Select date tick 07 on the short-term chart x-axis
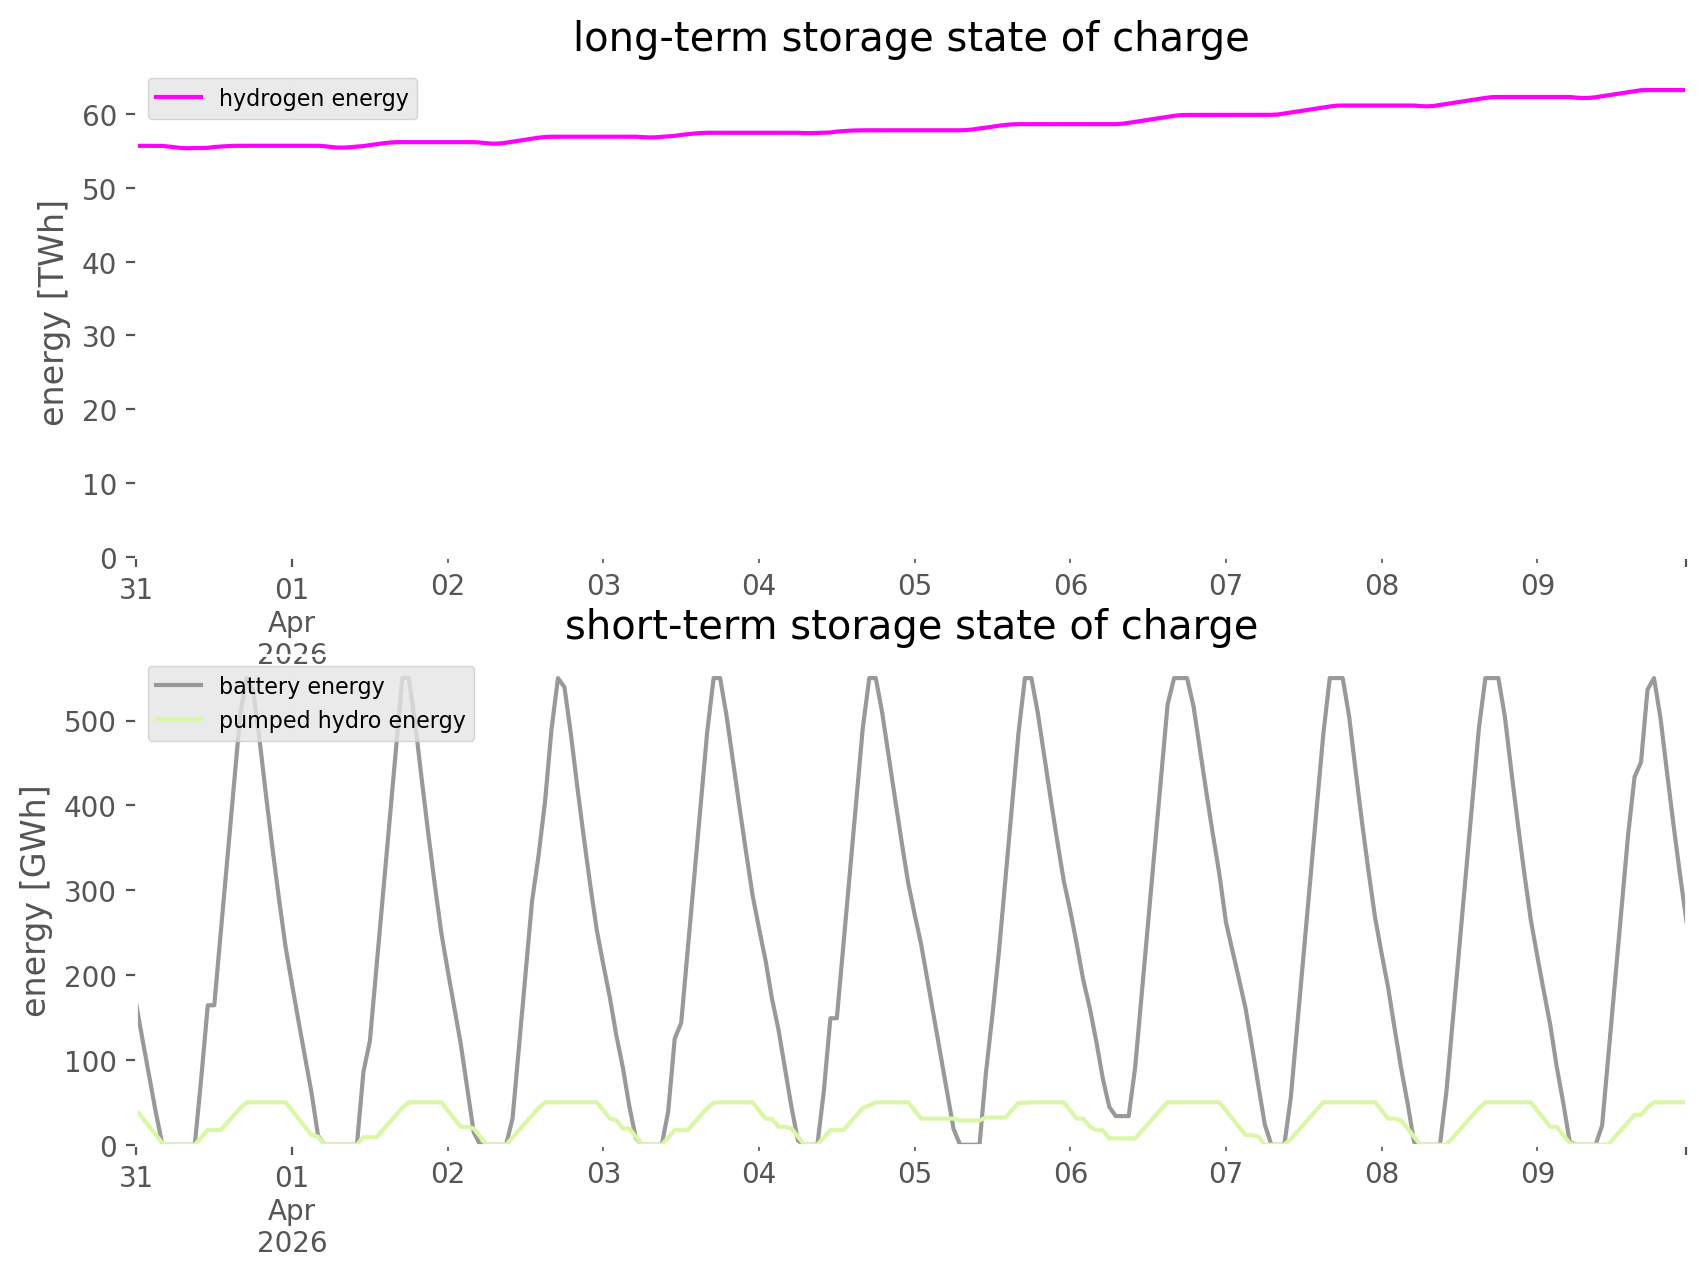This screenshot has height=1277, width=1706. [x=1225, y=1174]
